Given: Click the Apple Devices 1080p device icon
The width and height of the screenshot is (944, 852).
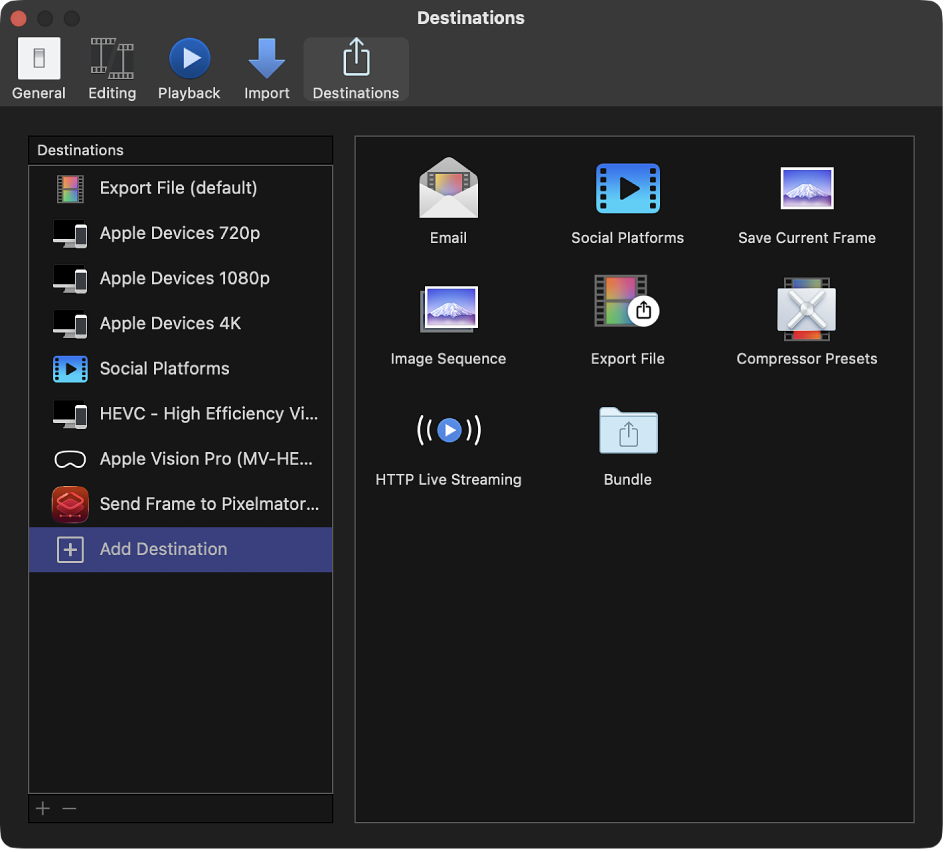Looking at the screenshot, I should click(x=70, y=279).
